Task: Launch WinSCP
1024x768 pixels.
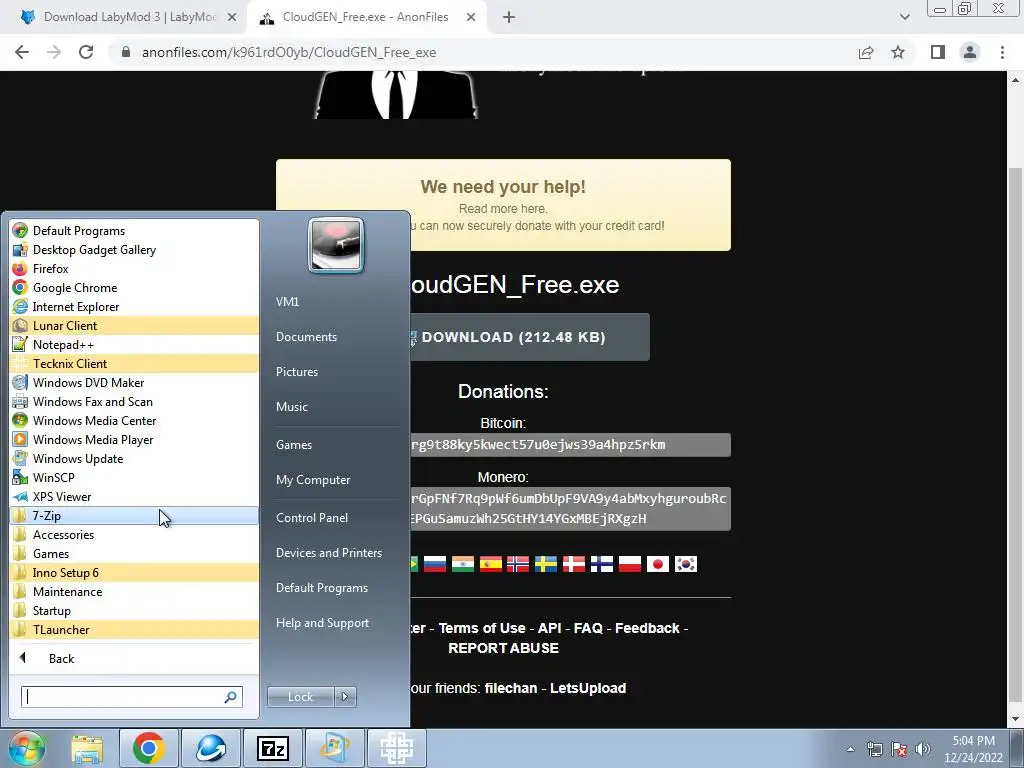Action: 135,477
